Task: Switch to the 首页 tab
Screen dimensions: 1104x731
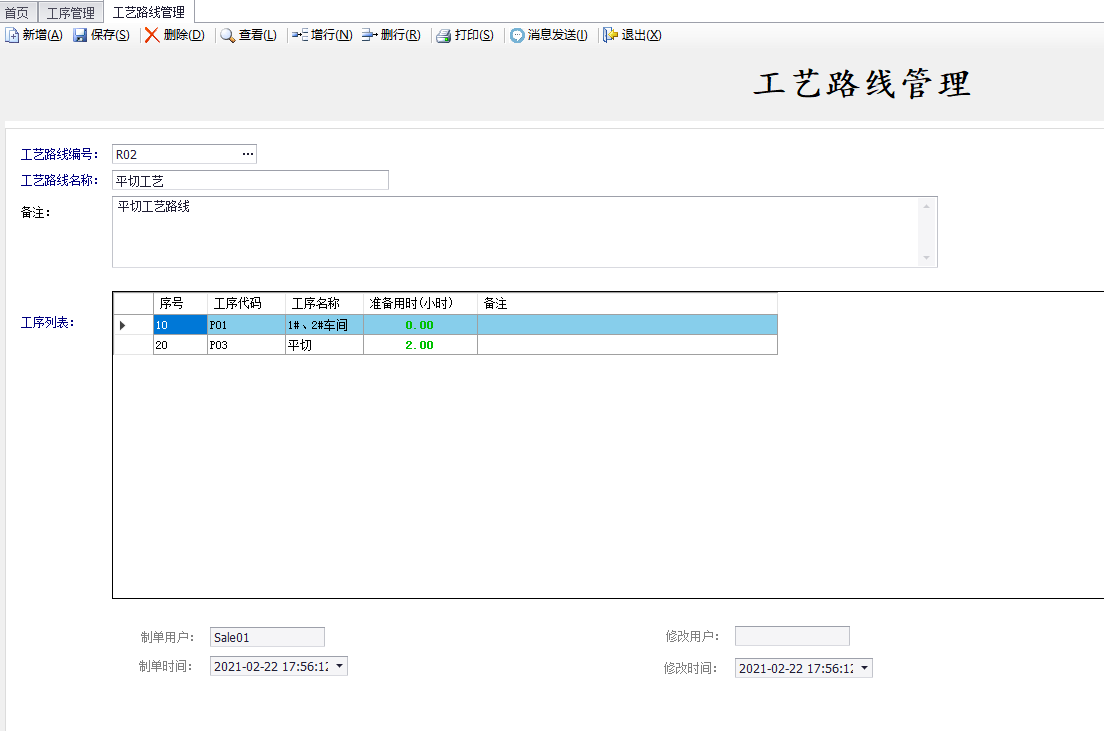Action: 17,12
